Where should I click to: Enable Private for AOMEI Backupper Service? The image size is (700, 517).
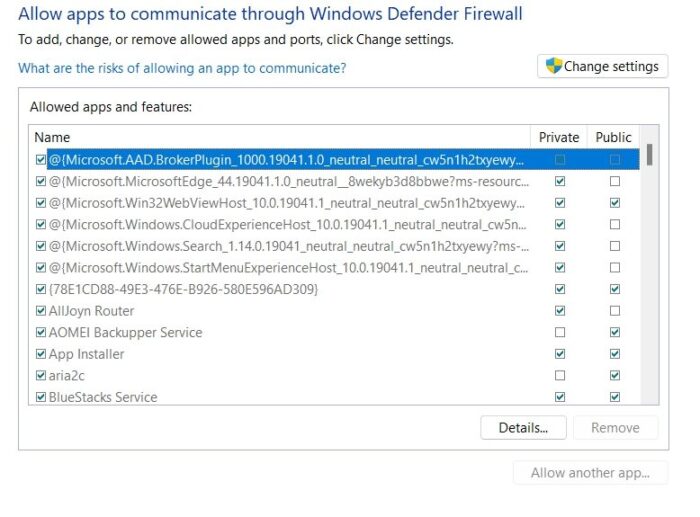pos(559,332)
